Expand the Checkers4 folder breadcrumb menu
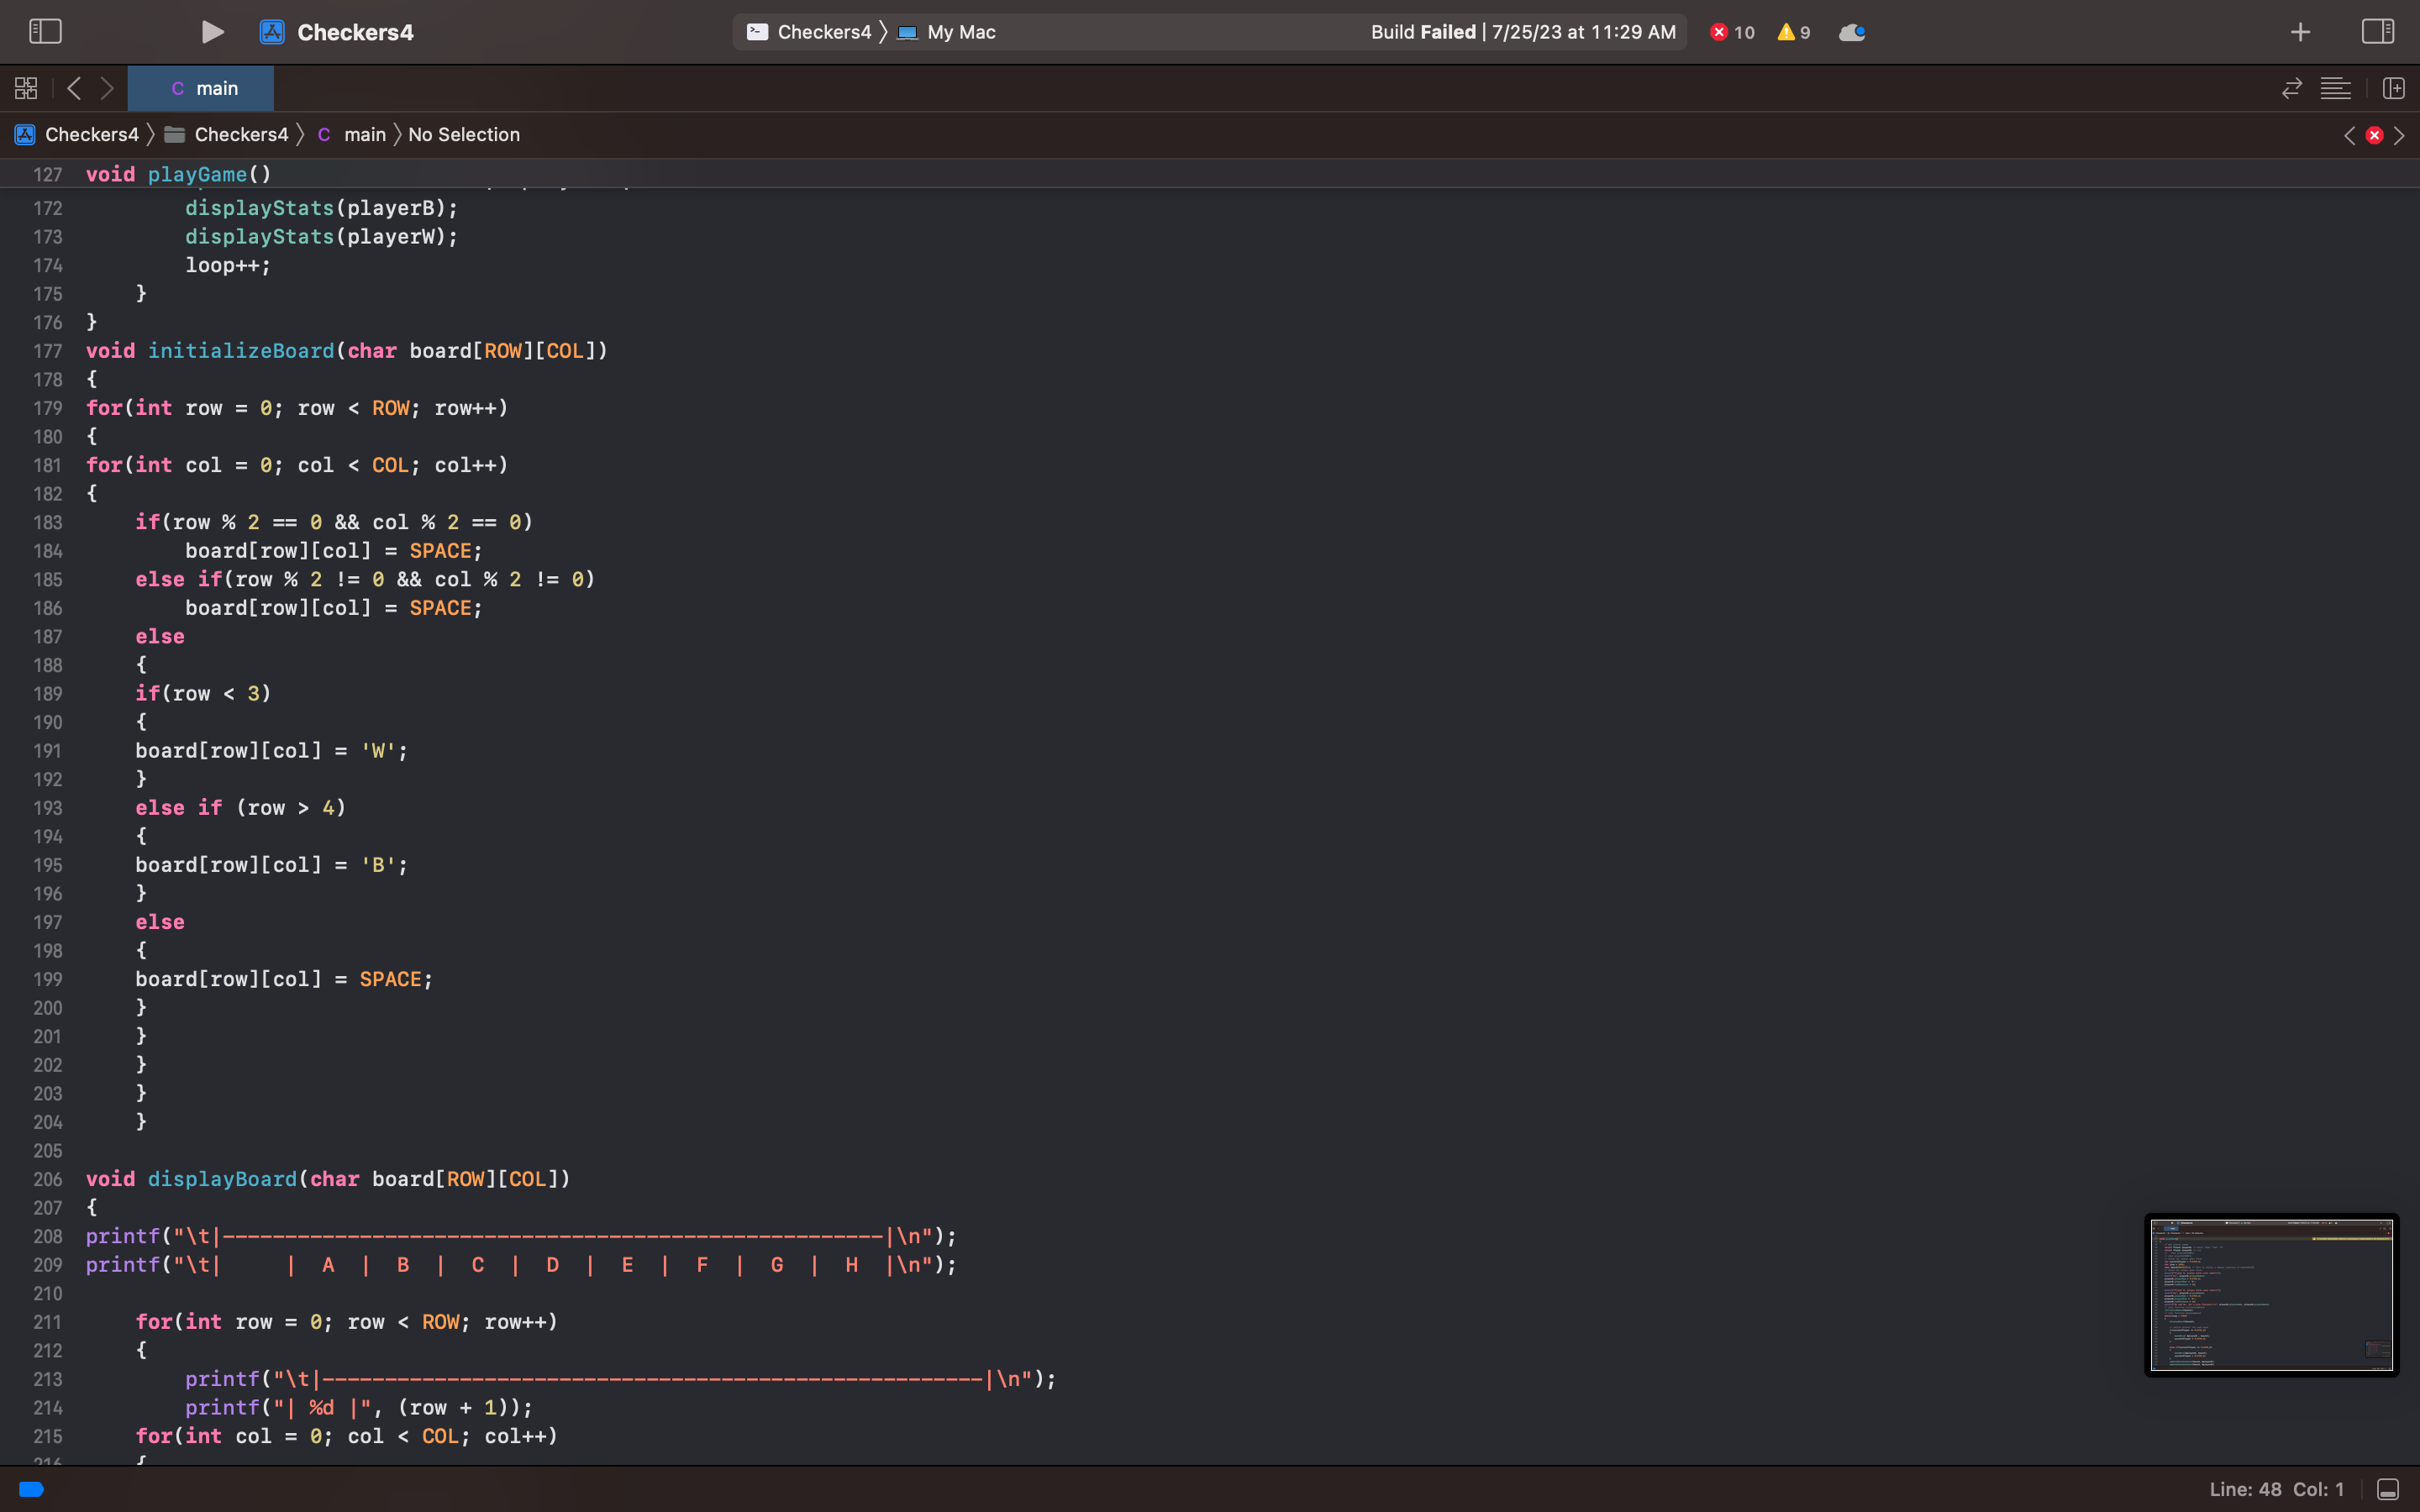Image resolution: width=2420 pixels, height=1512 pixels. pyautogui.click(x=240, y=134)
